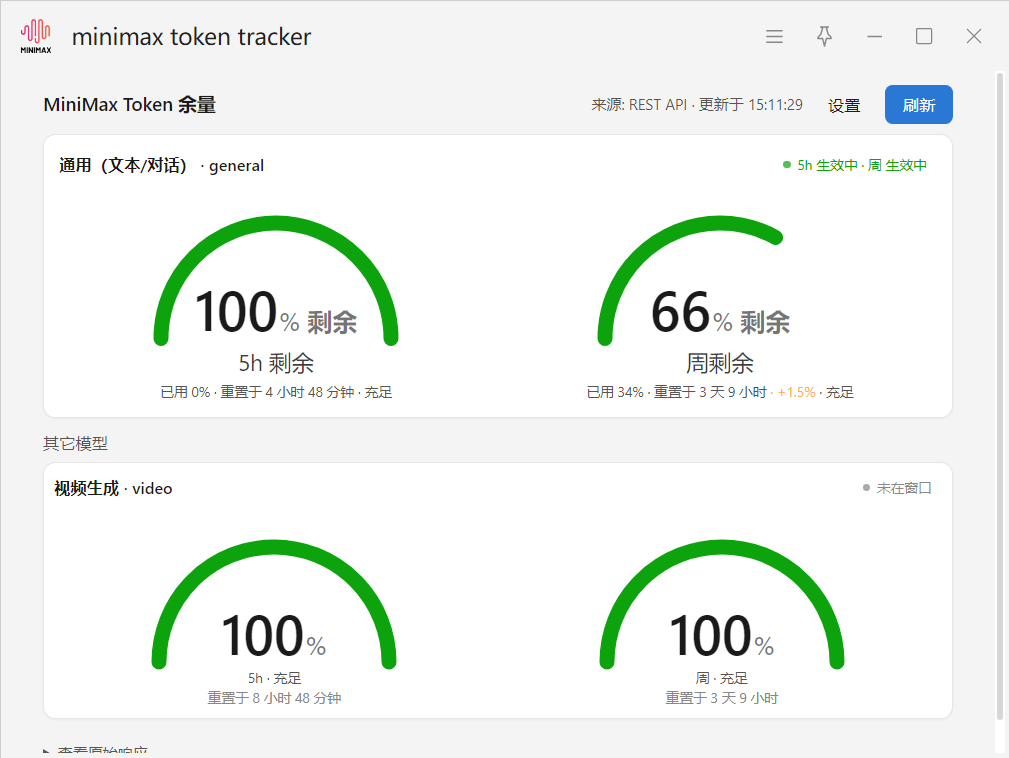Click the '未在窗口' status label
Viewport: 1009px width, 758px height.
point(903,488)
